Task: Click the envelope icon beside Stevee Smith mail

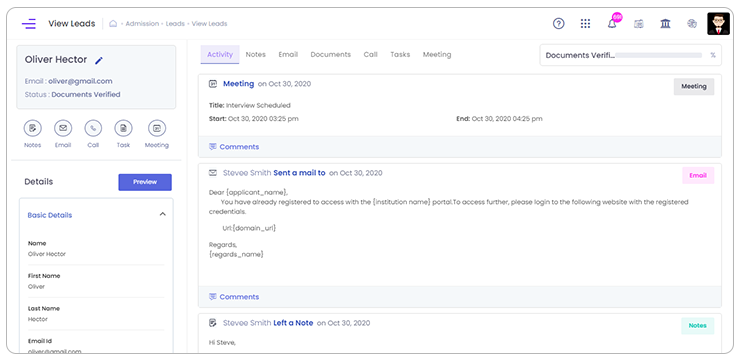Action: (213, 173)
